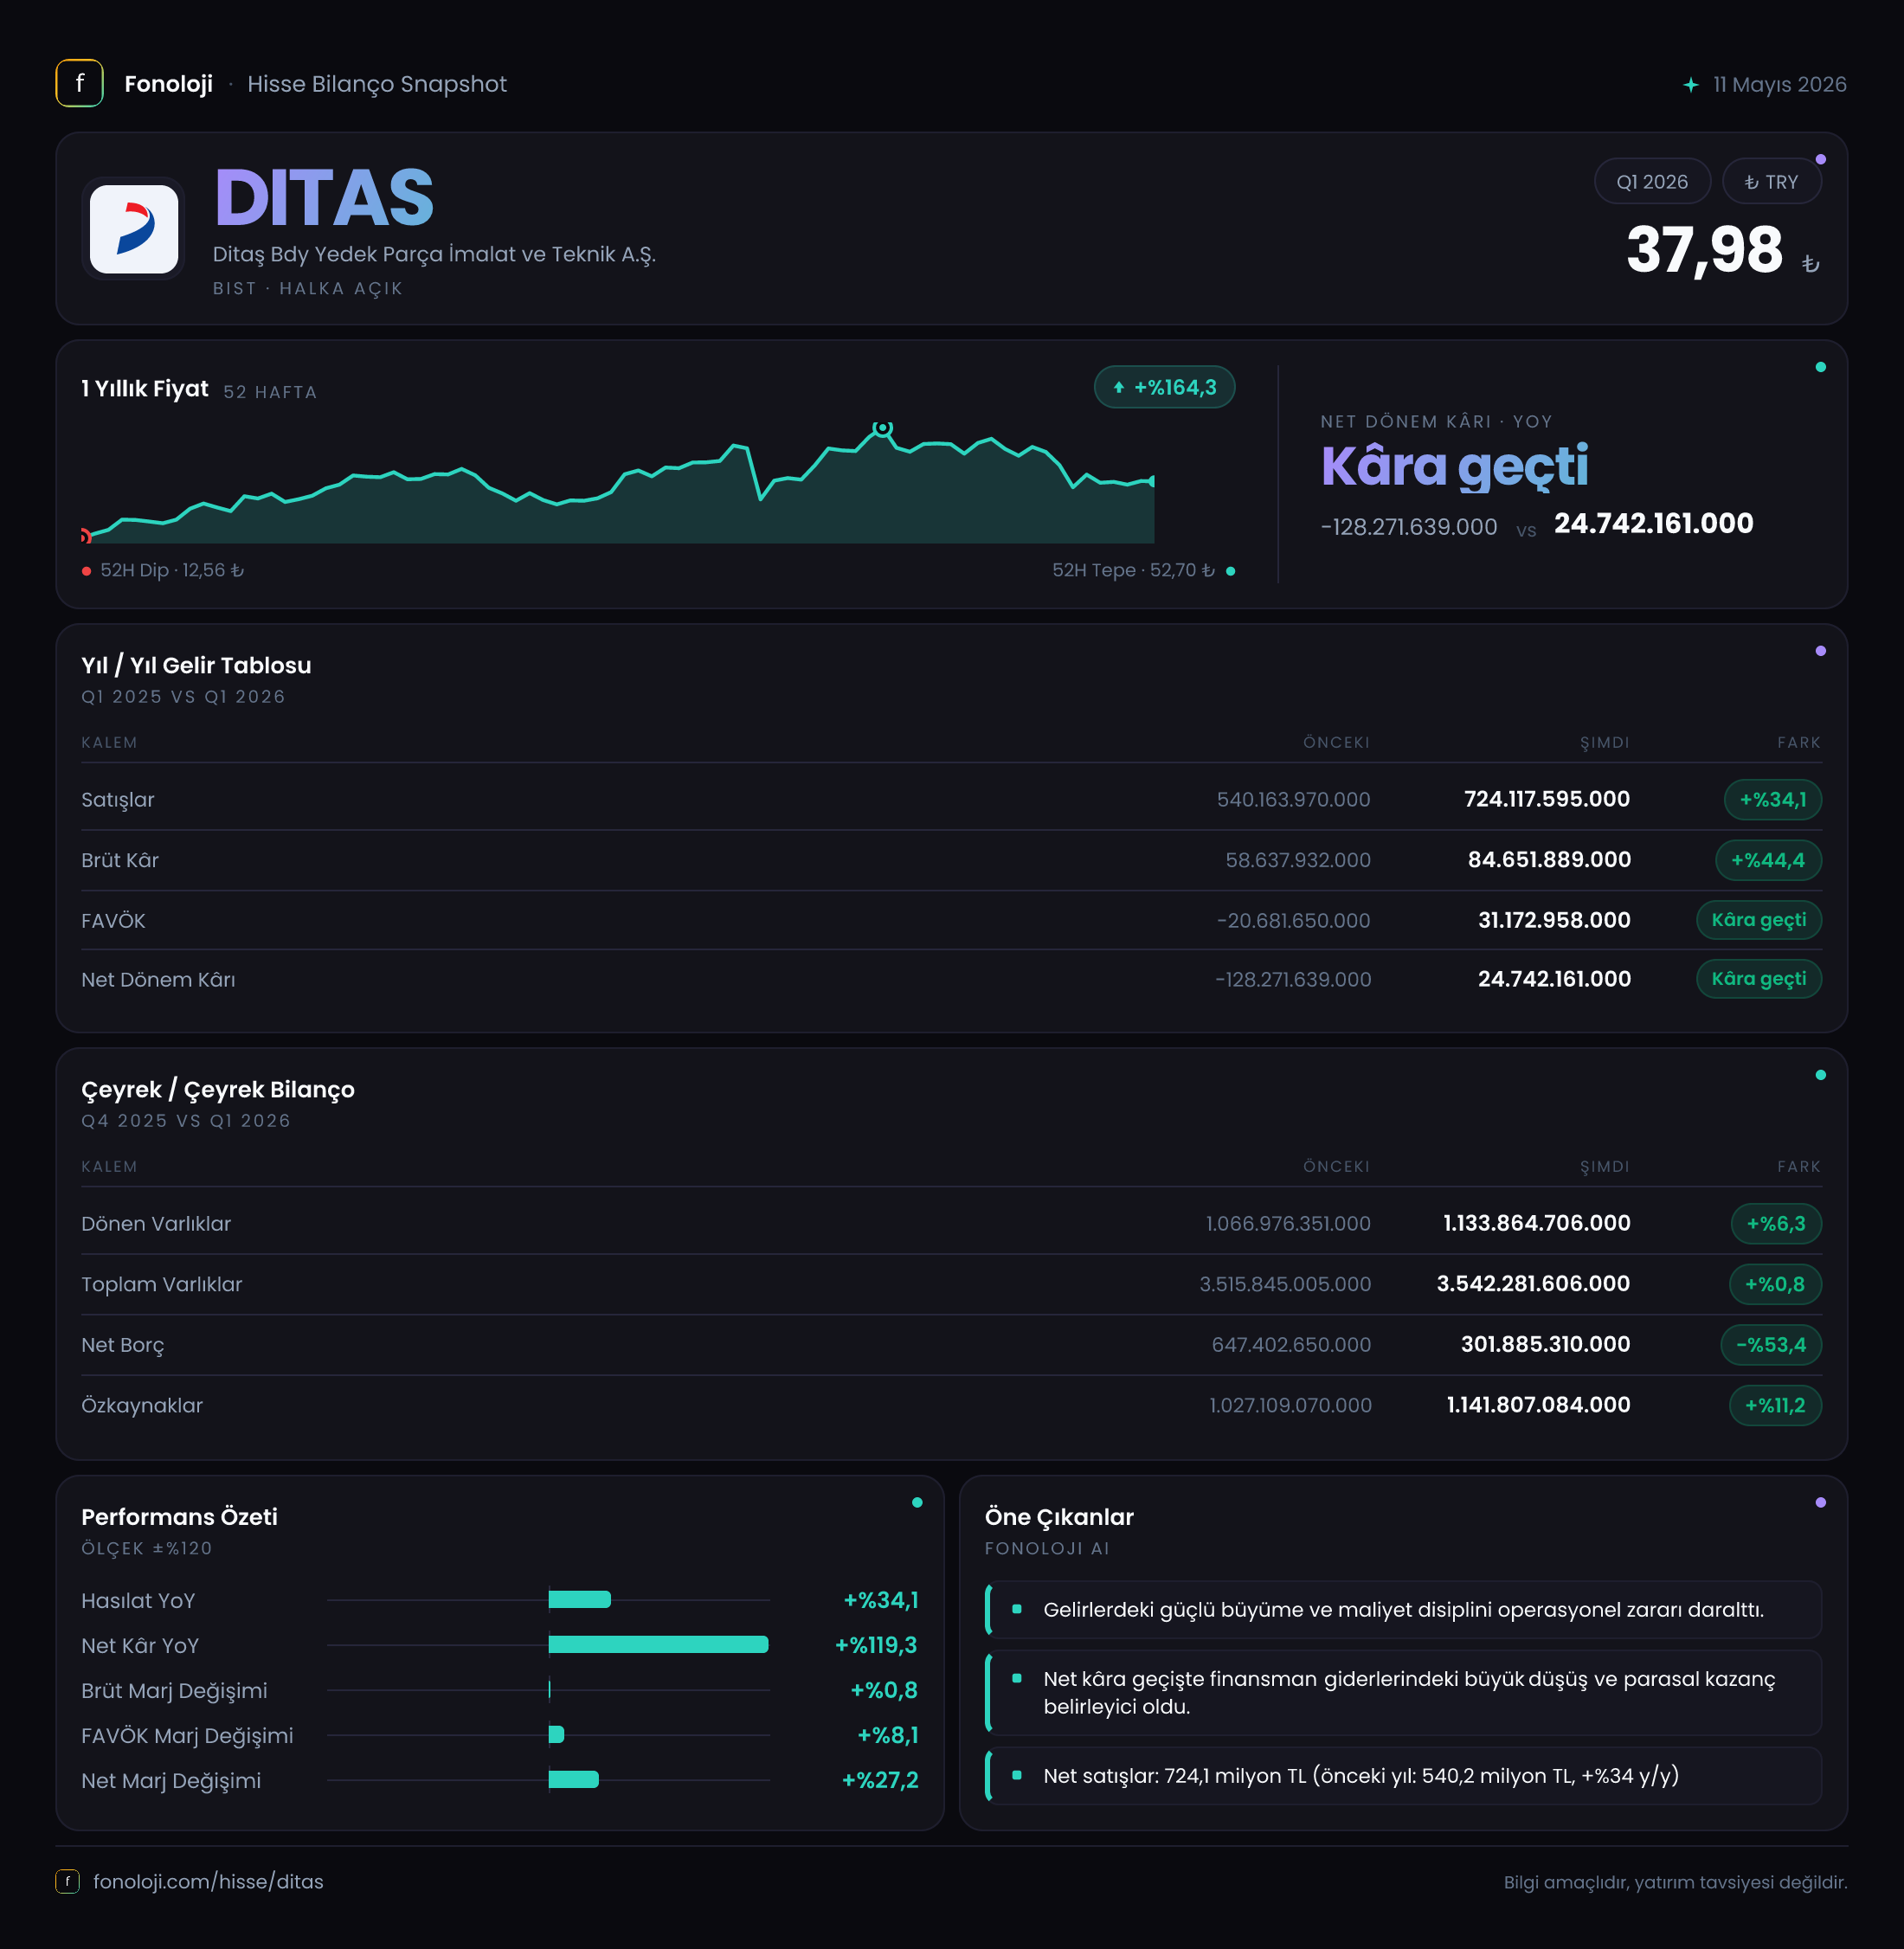
Task: Click the FAVÖK current value 31.172.958.000
Action: (x=1554, y=920)
